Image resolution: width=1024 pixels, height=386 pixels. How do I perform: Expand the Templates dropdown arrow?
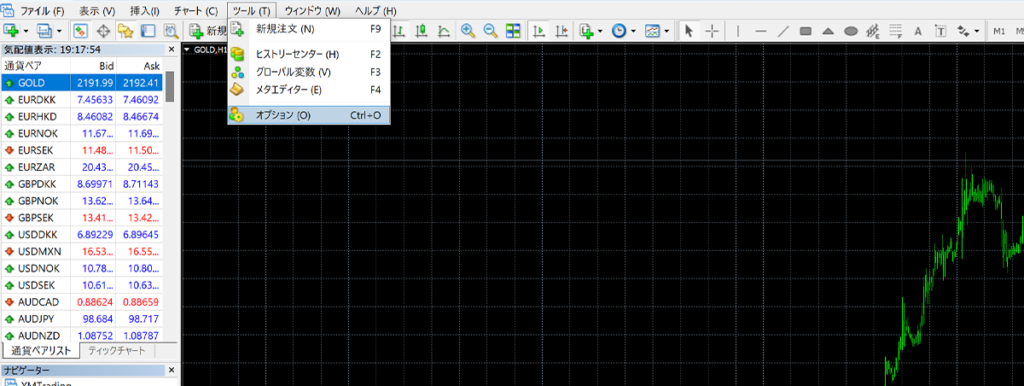point(667,31)
